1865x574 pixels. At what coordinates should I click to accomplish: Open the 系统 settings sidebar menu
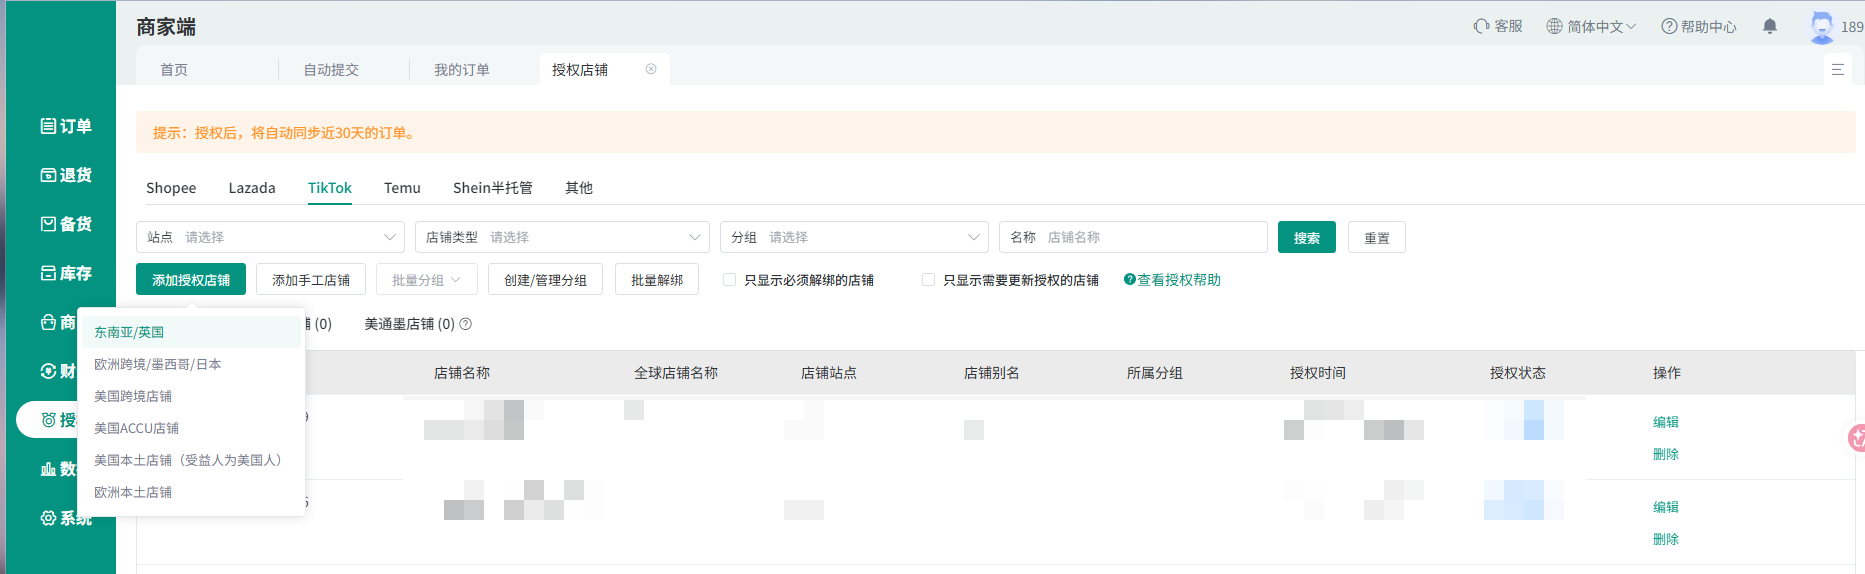coord(66,518)
